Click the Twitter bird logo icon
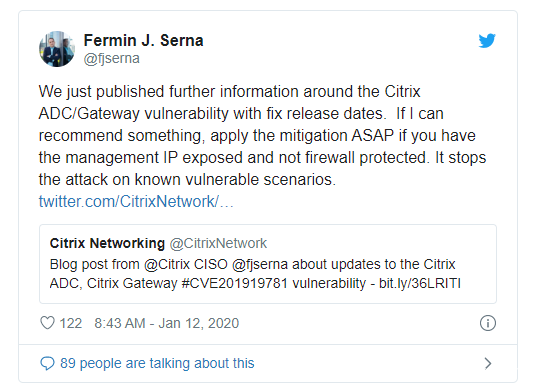 click(x=487, y=40)
